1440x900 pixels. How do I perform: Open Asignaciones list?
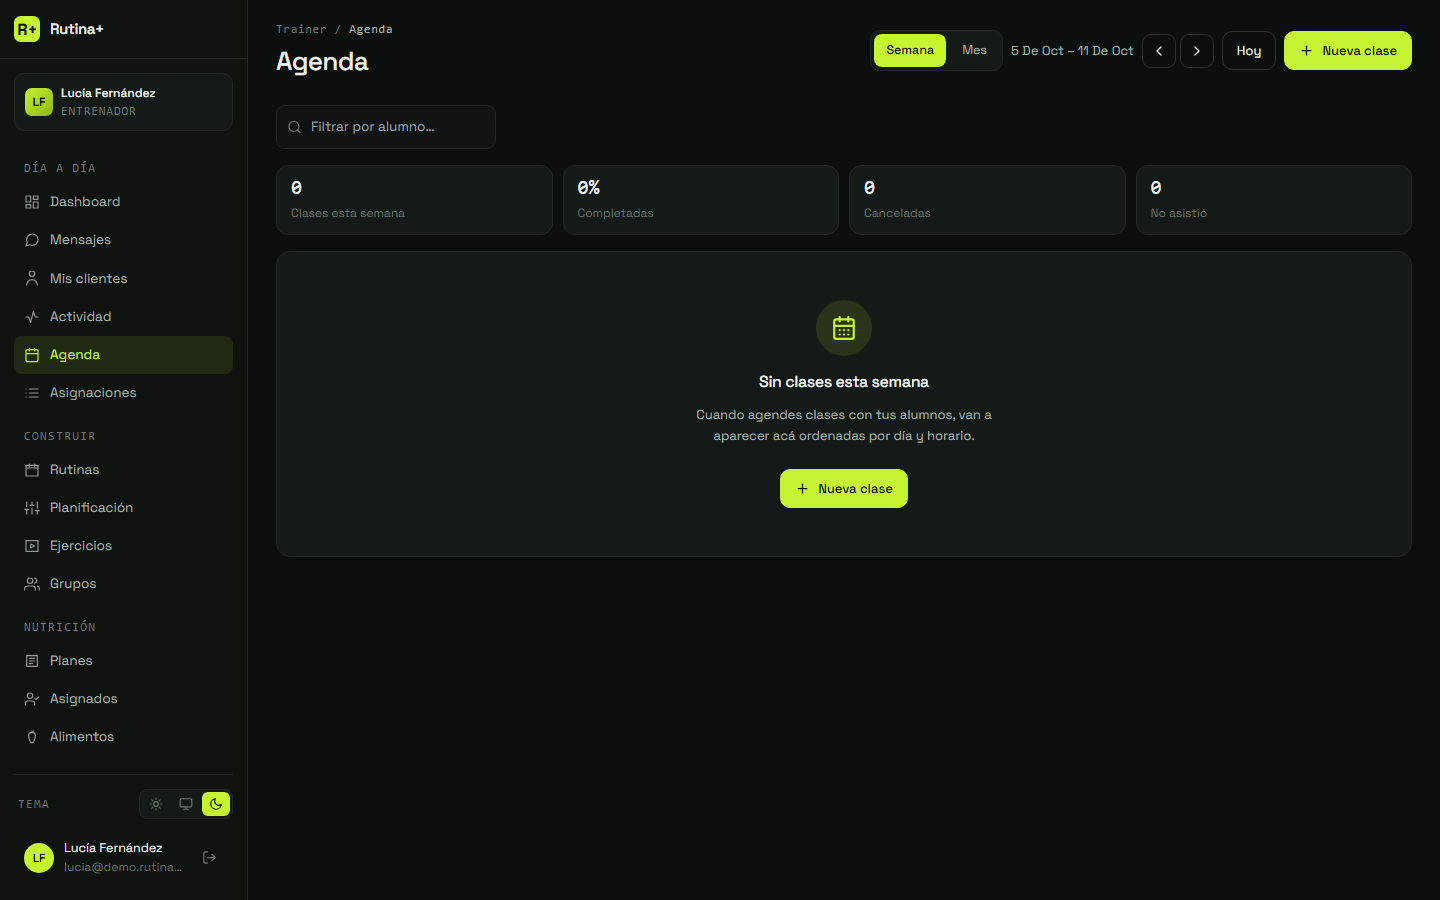pos(123,393)
